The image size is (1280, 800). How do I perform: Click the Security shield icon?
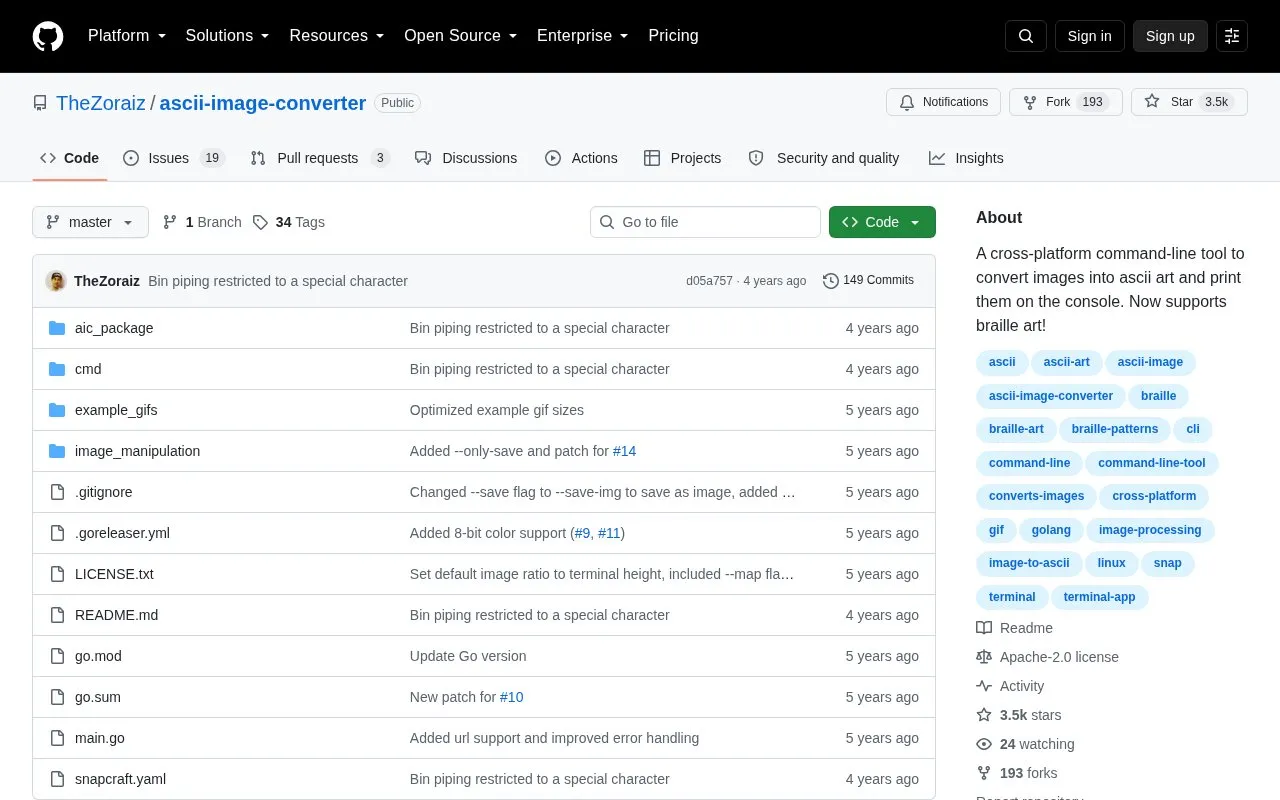(x=756, y=158)
